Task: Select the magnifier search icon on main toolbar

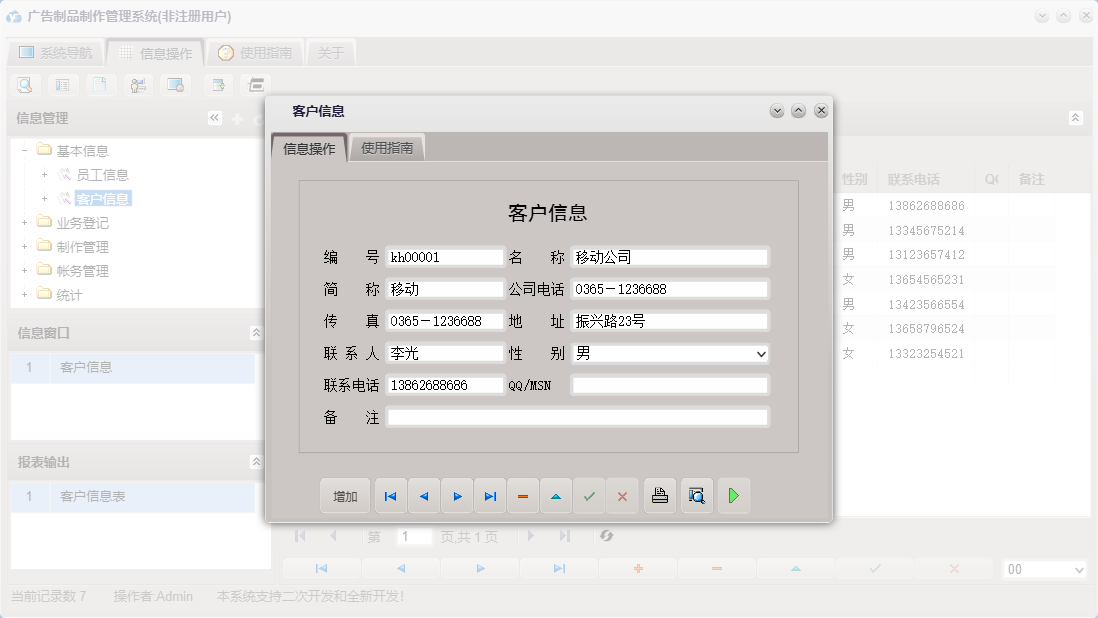Action: [x=24, y=85]
